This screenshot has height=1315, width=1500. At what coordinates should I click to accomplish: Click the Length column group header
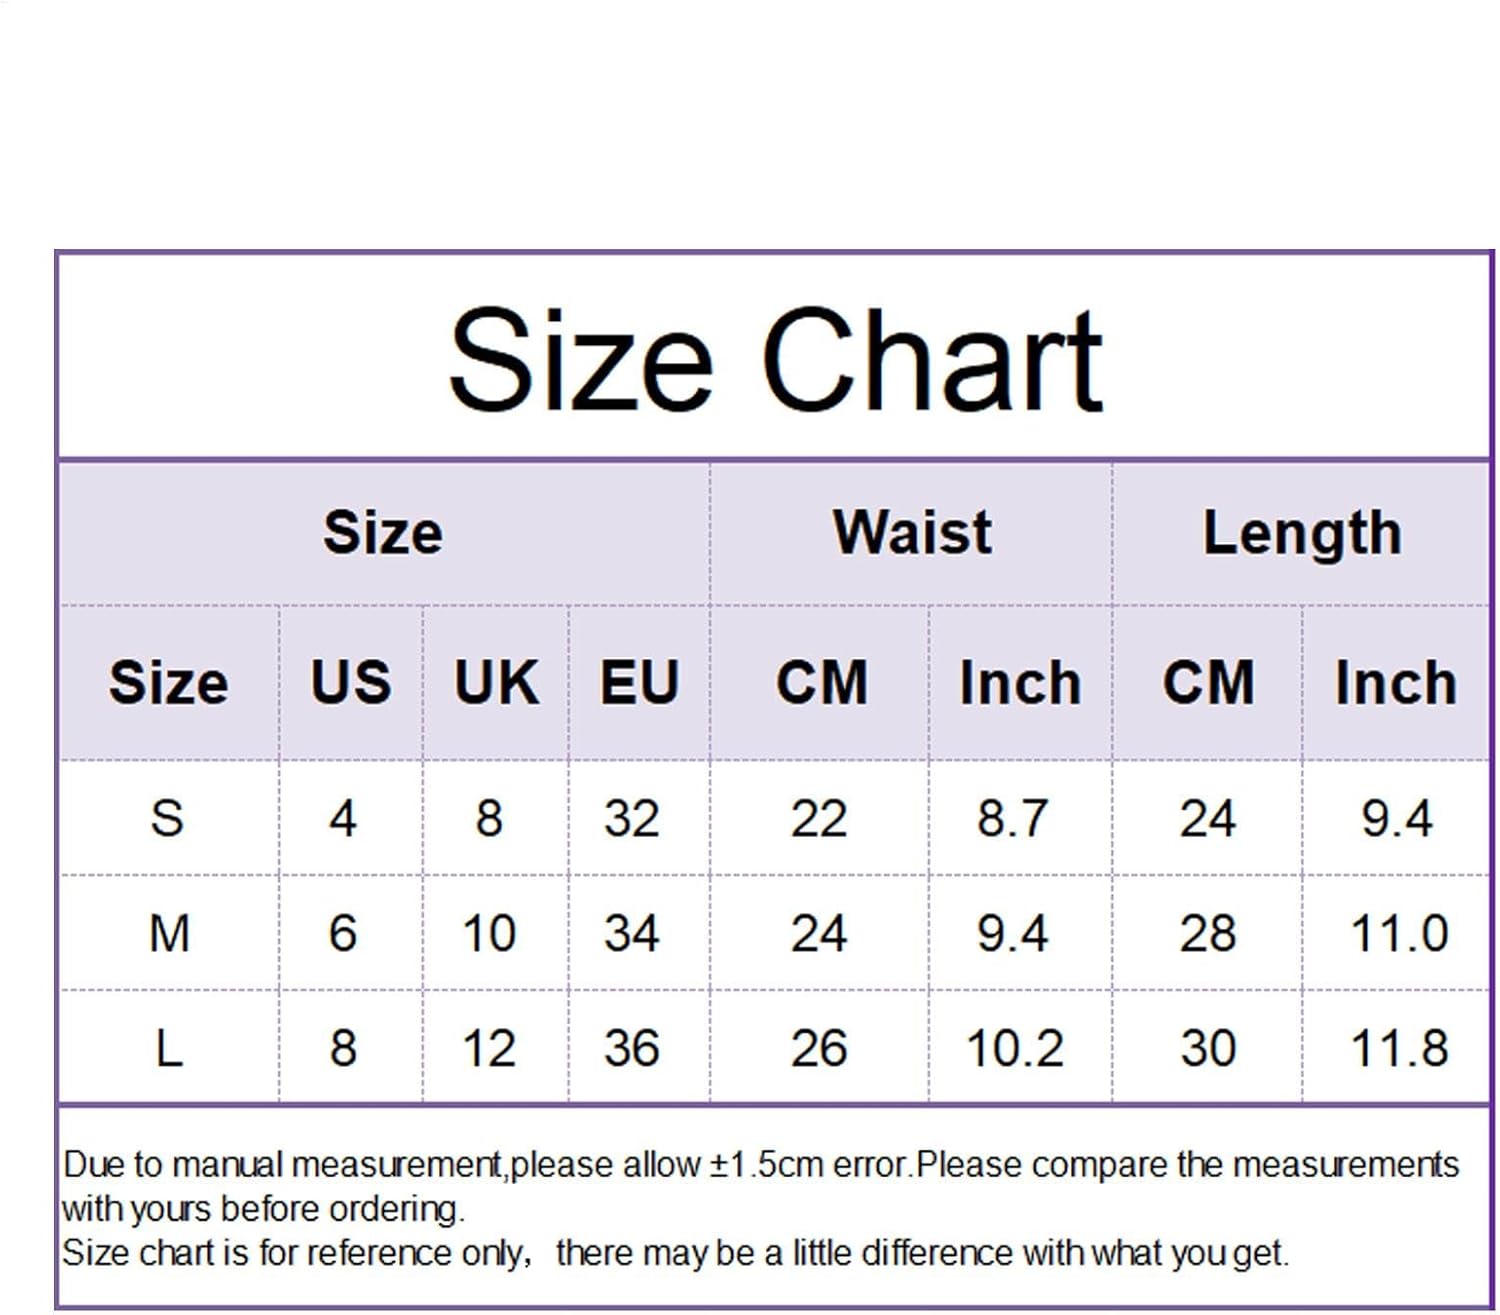point(1301,532)
